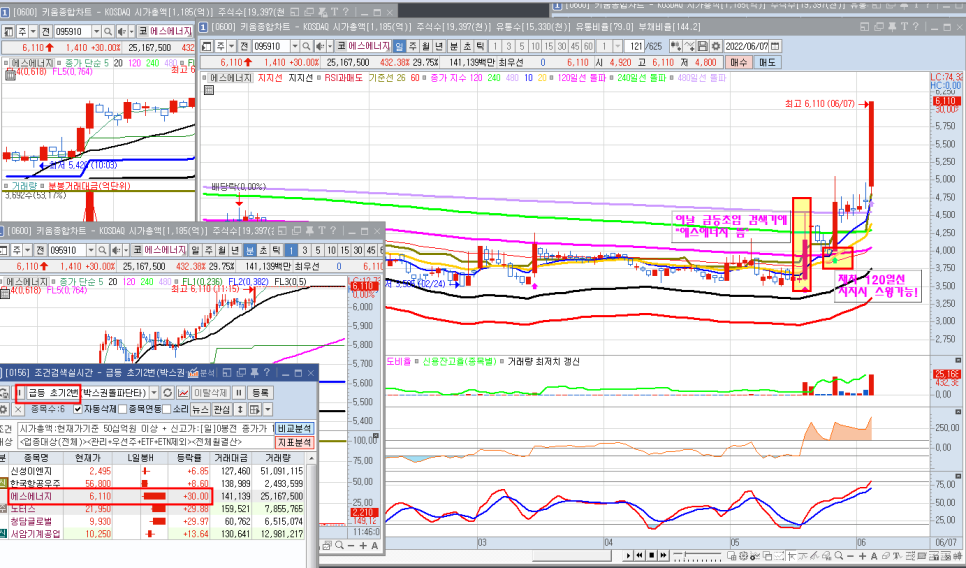Image resolution: width=966 pixels, height=568 pixels.
Task: Toggle the 자동삭제 checkbox
Action: pos(78,409)
